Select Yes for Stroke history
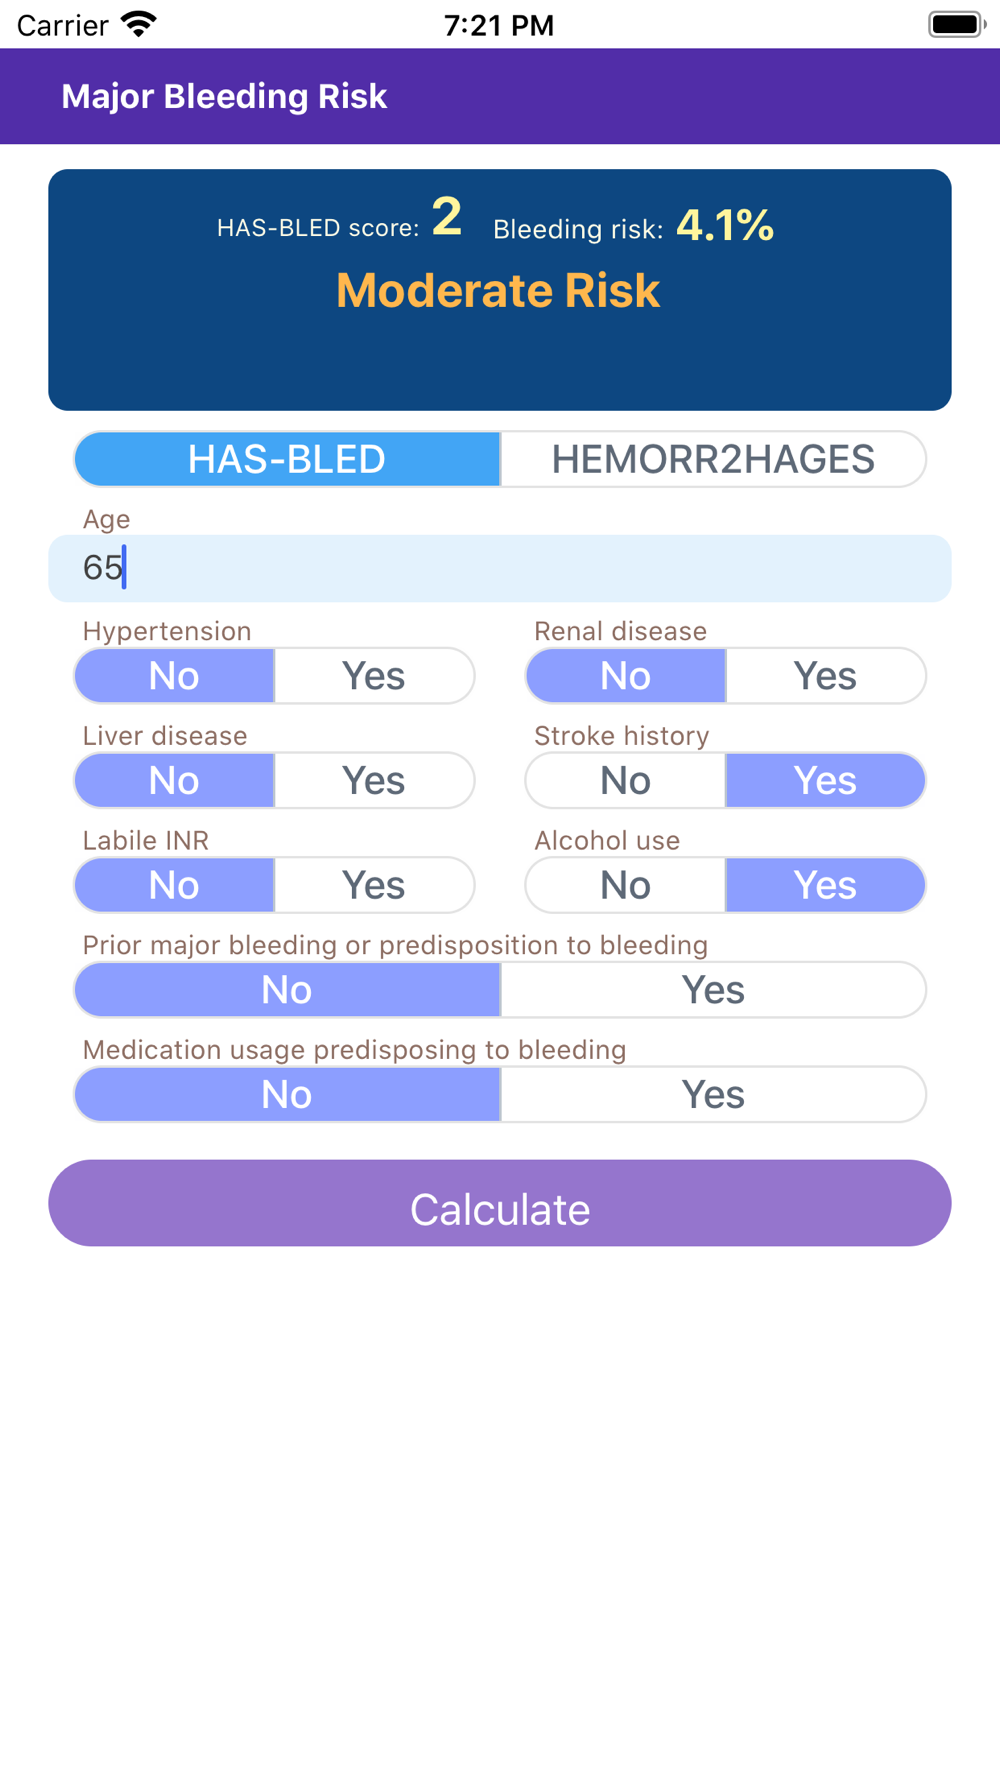The image size is (1000, 1778). click(826, 780)
